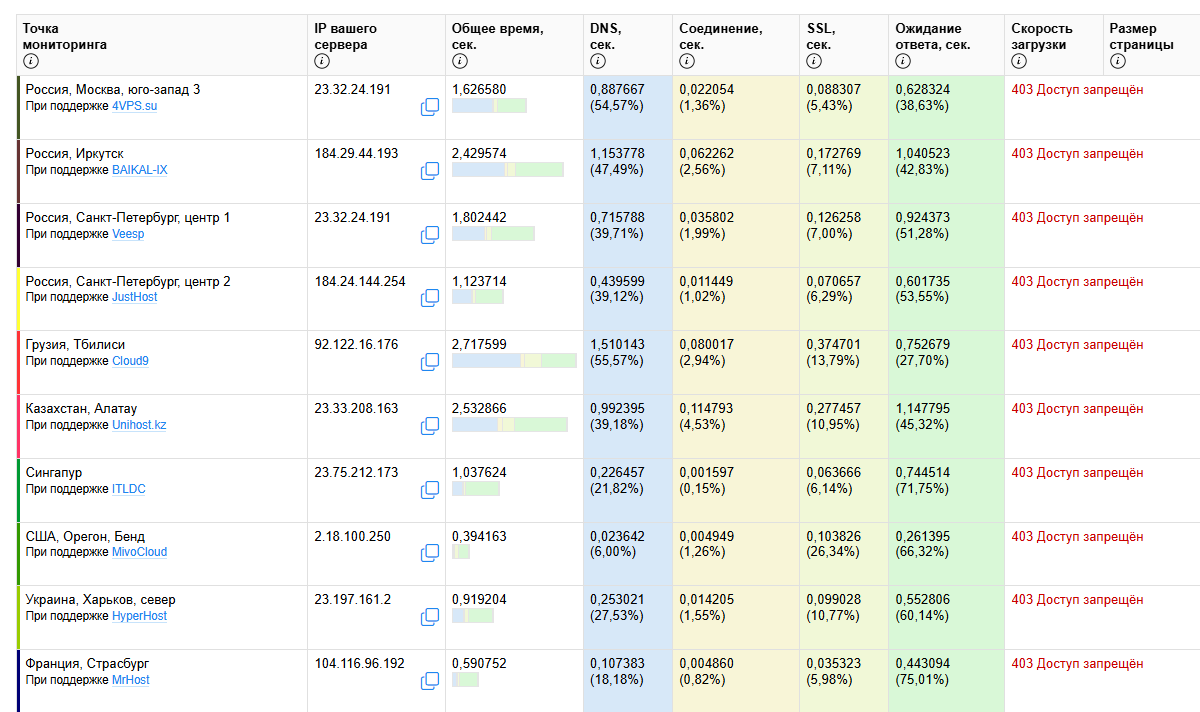Screen dimensions: 1200x712
Task: Open info icon under Скорость загрузки header
Action: tap(1019, 61)
